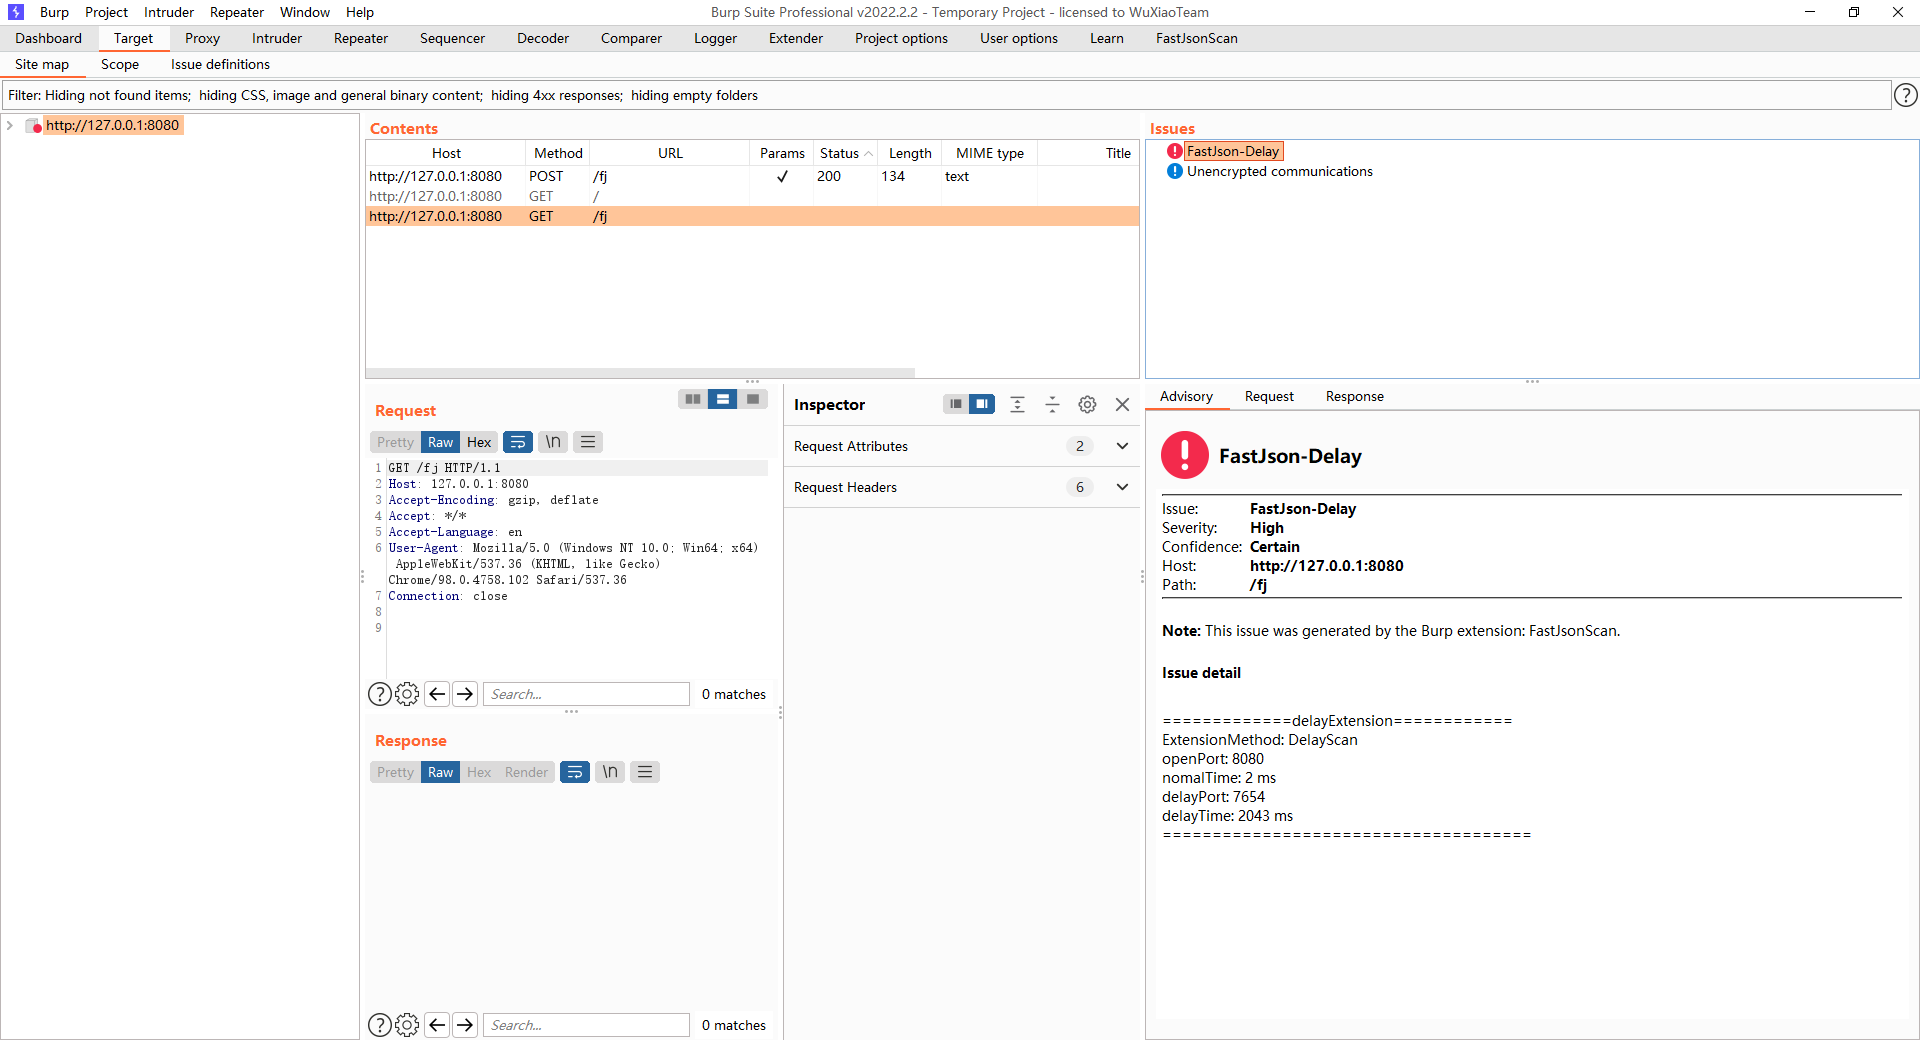The image size is (1920, 1040).
Task: Switch to Render view in Response panel
Action: point(526,772)
